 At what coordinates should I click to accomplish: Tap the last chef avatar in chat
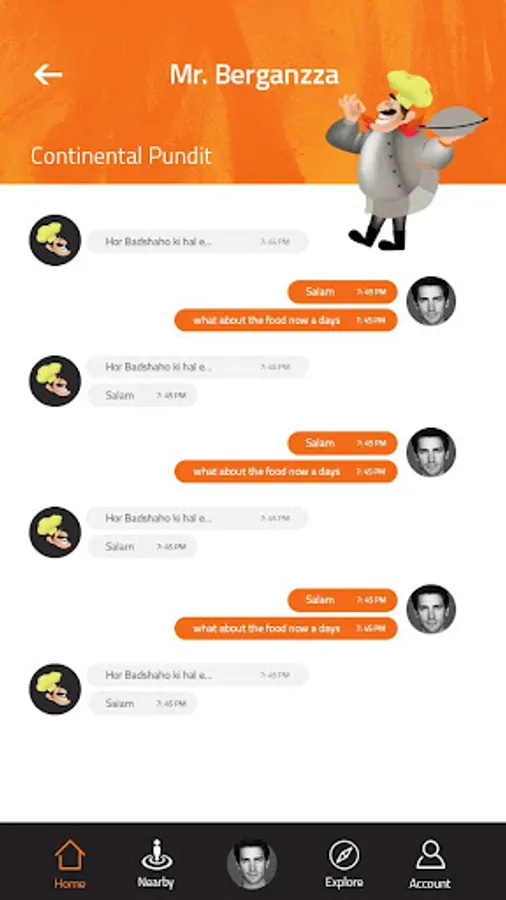pyautogui.click(x=55, y=689)
